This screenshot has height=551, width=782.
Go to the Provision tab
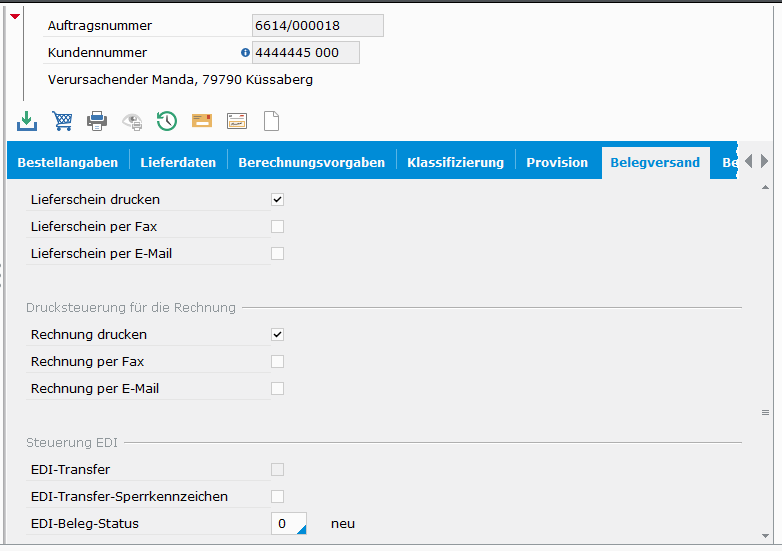557,163
